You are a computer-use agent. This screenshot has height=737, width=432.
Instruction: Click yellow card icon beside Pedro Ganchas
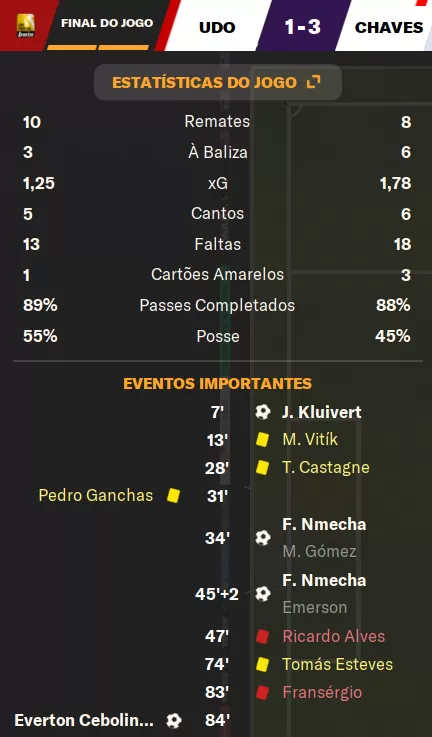(173, 495)
